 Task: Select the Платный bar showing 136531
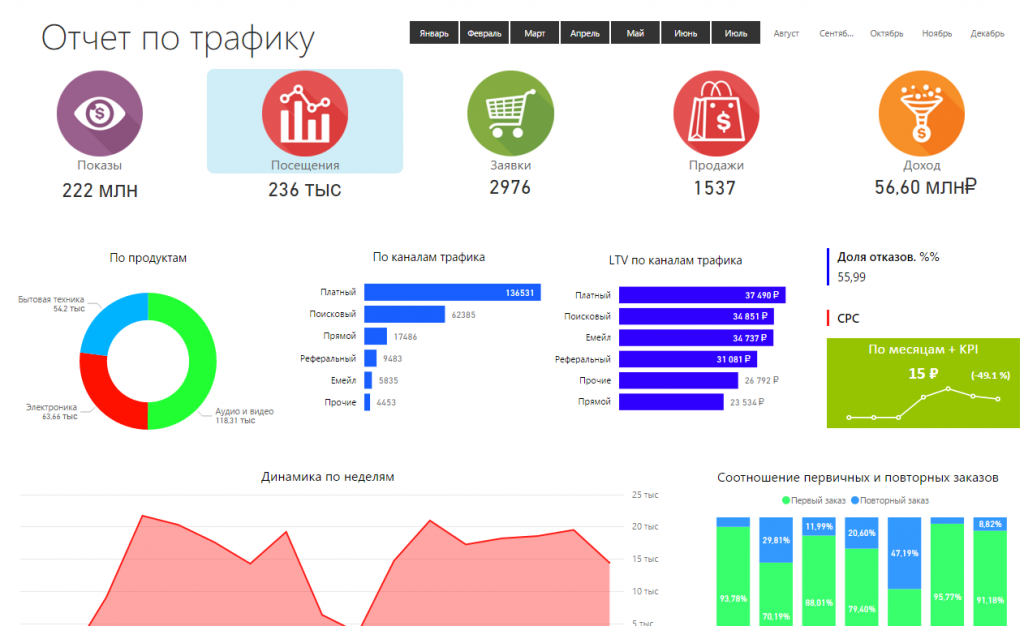coord(452,292)
